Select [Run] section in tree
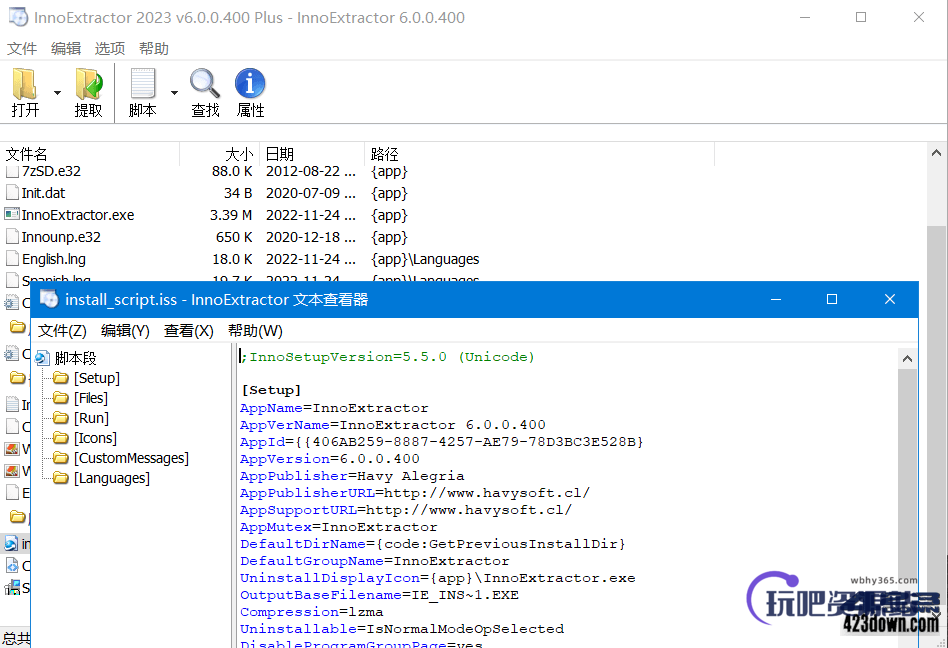Screen dimensions: 948x648 [x=91, y=418]
